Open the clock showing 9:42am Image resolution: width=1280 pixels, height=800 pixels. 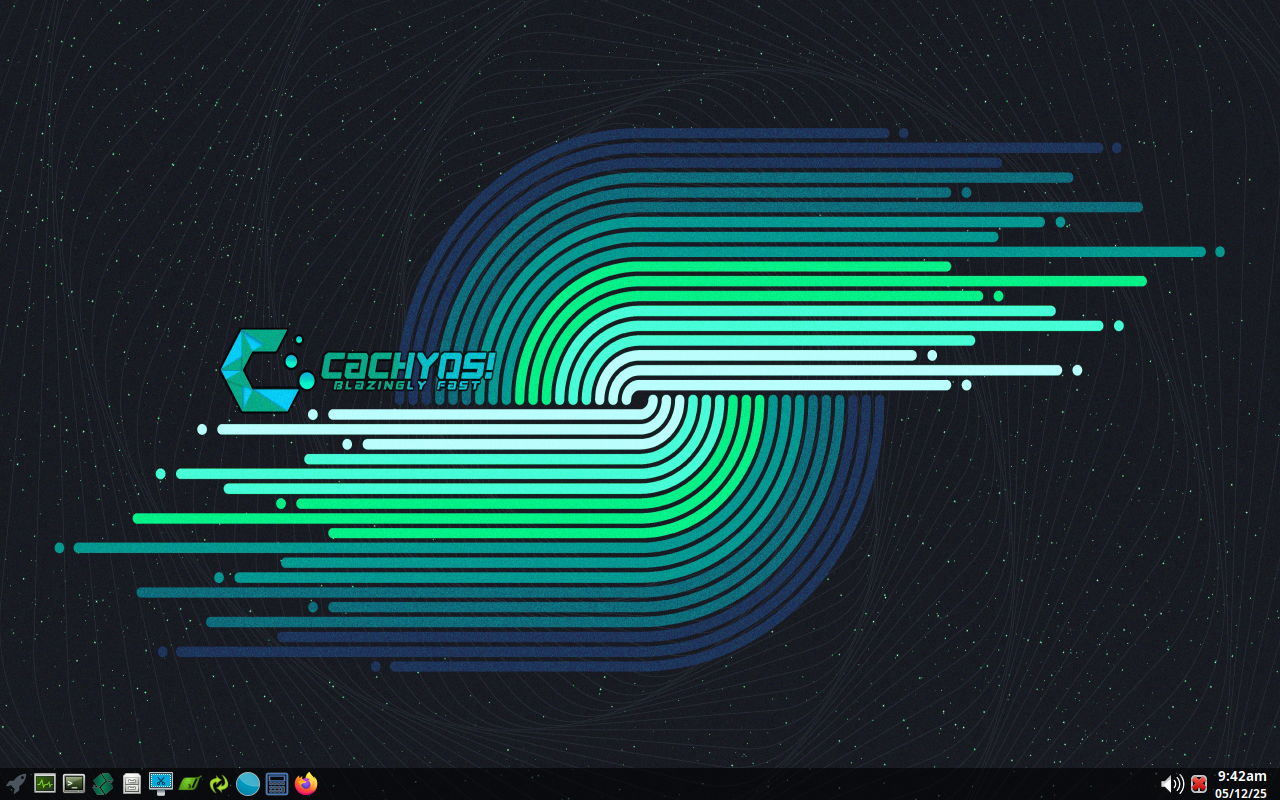tap(1242, 776)
